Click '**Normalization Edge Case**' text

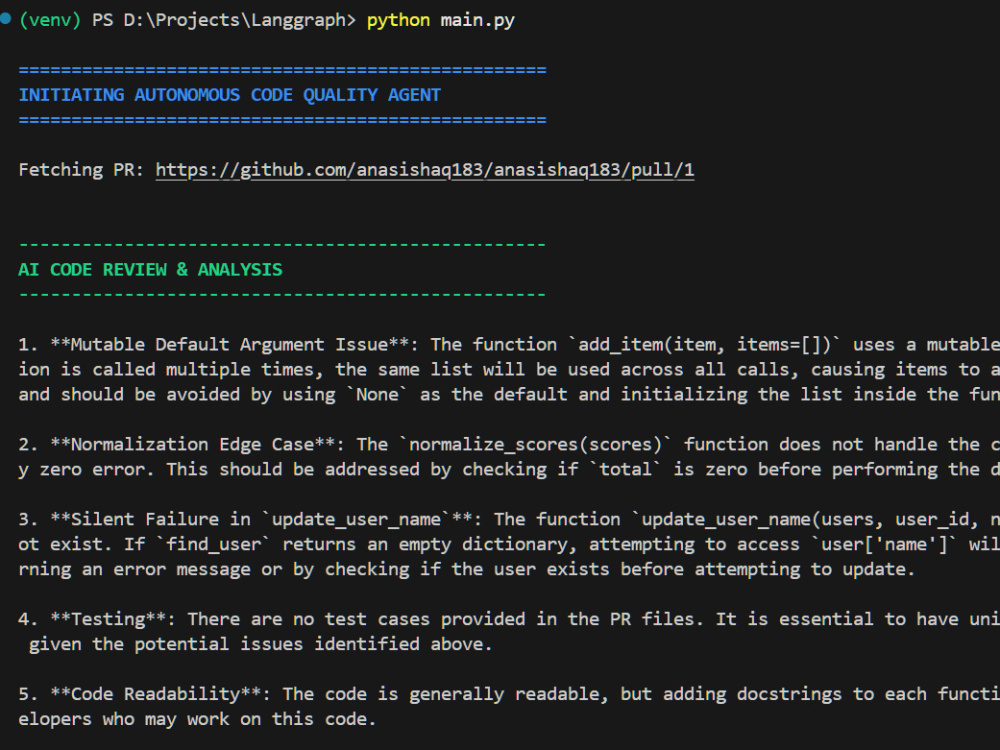click(x=193, y=445)
